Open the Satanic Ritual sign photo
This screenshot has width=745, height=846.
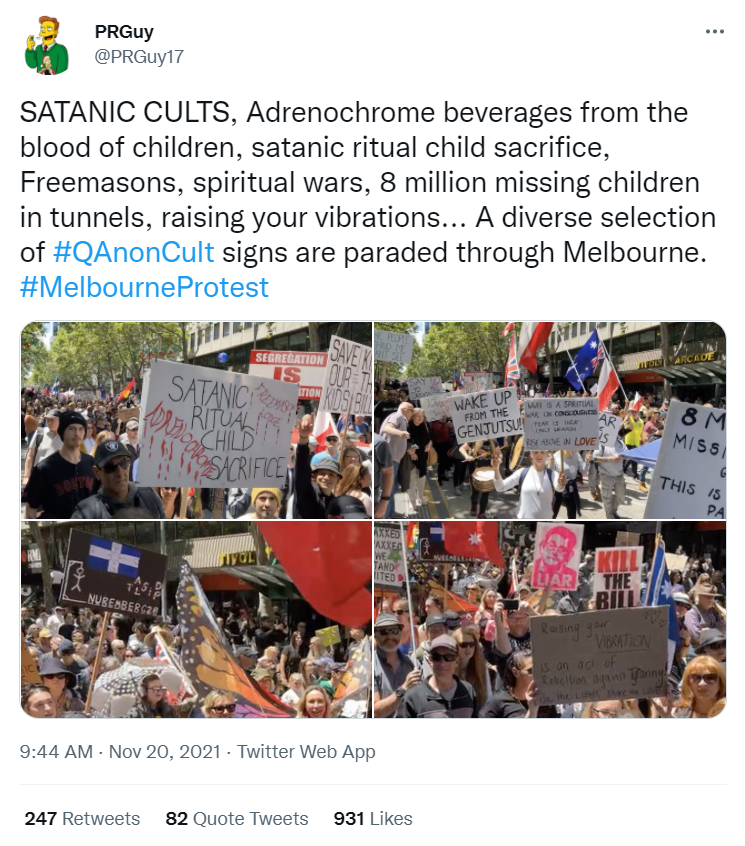[x=196, y=420]
